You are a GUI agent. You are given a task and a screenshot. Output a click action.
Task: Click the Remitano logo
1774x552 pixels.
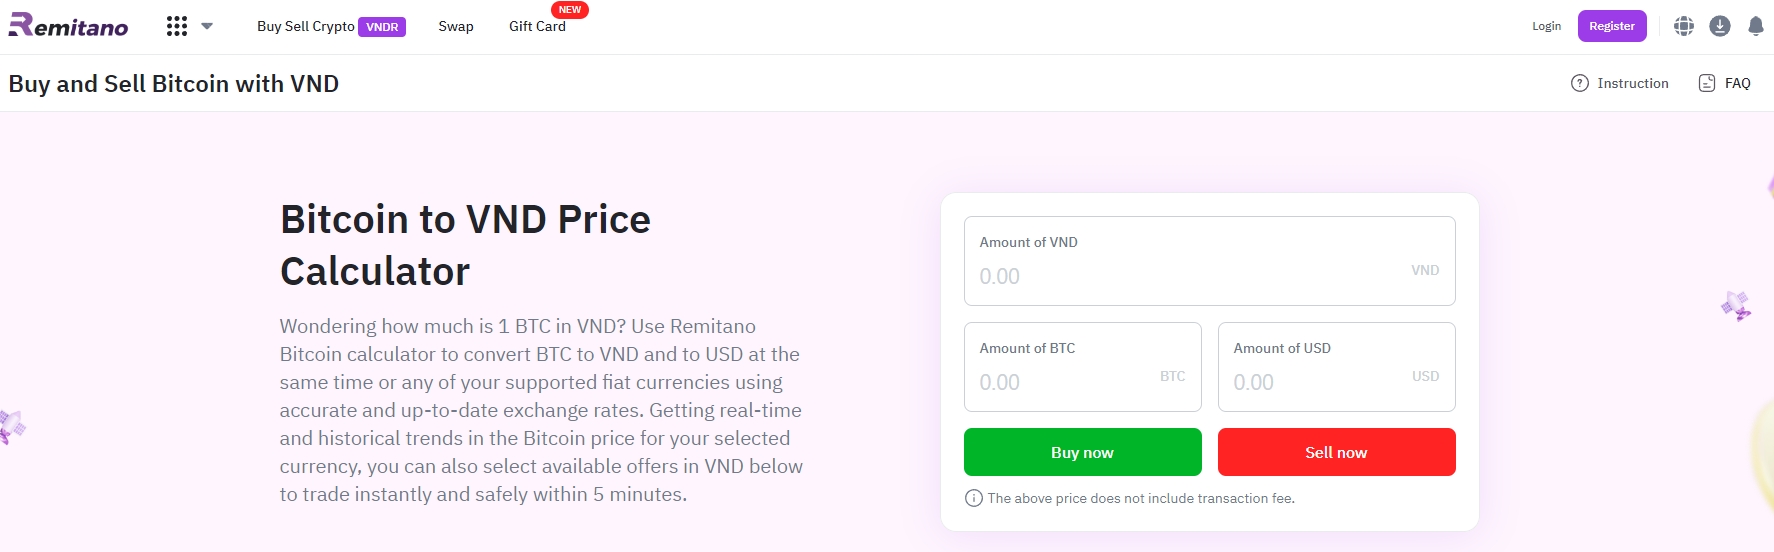[x=68, y=26]
